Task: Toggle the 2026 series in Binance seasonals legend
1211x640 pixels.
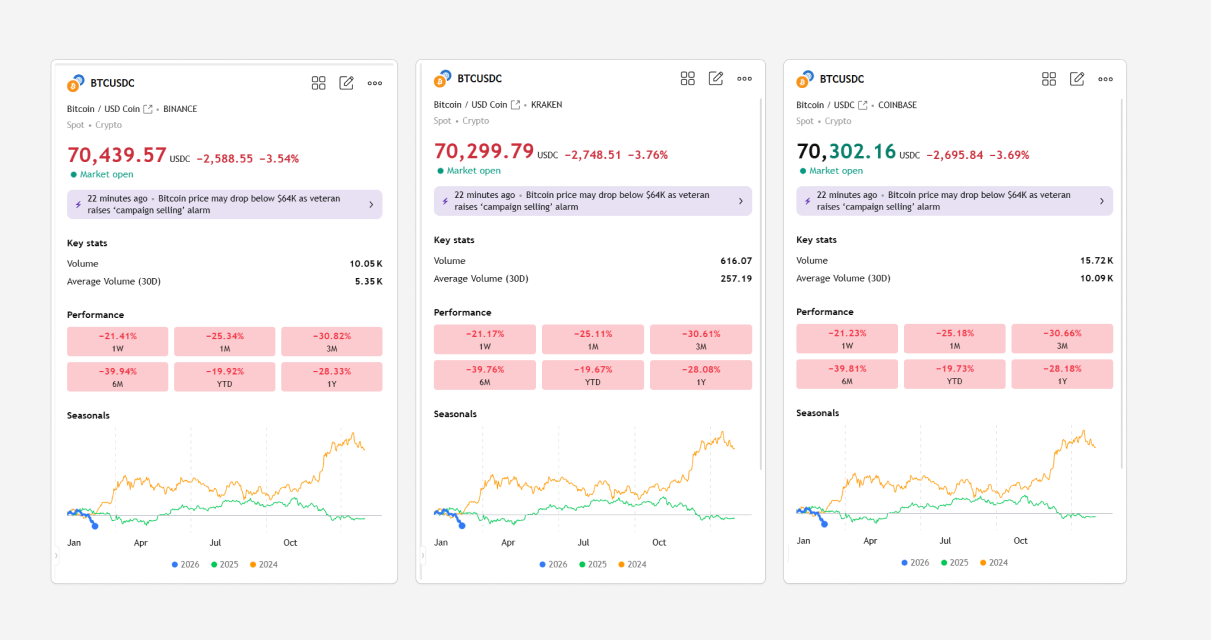Action: 184,564
